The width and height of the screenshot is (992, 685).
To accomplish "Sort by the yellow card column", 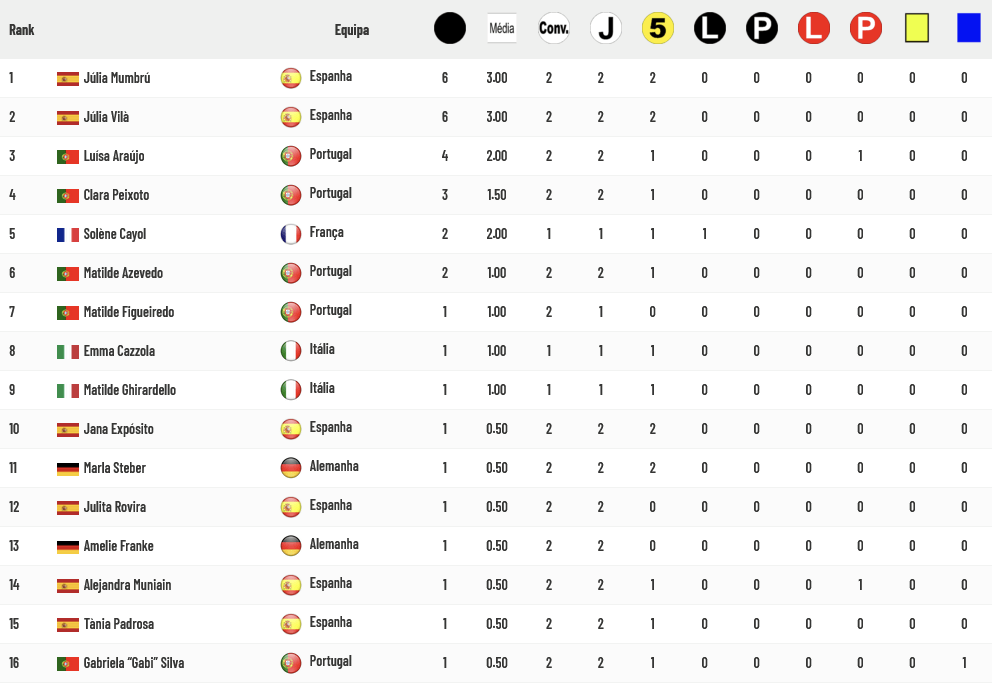I will tap(917, 28).
